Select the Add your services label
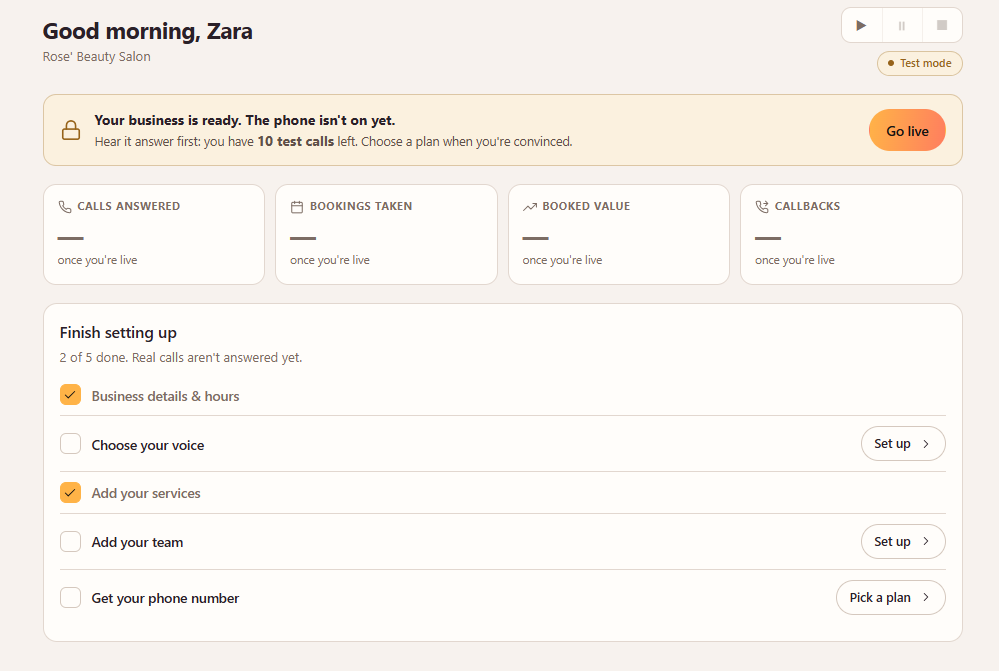Image resolution: width=999 pixels, height=671 pixels. (x=146, y=493)
